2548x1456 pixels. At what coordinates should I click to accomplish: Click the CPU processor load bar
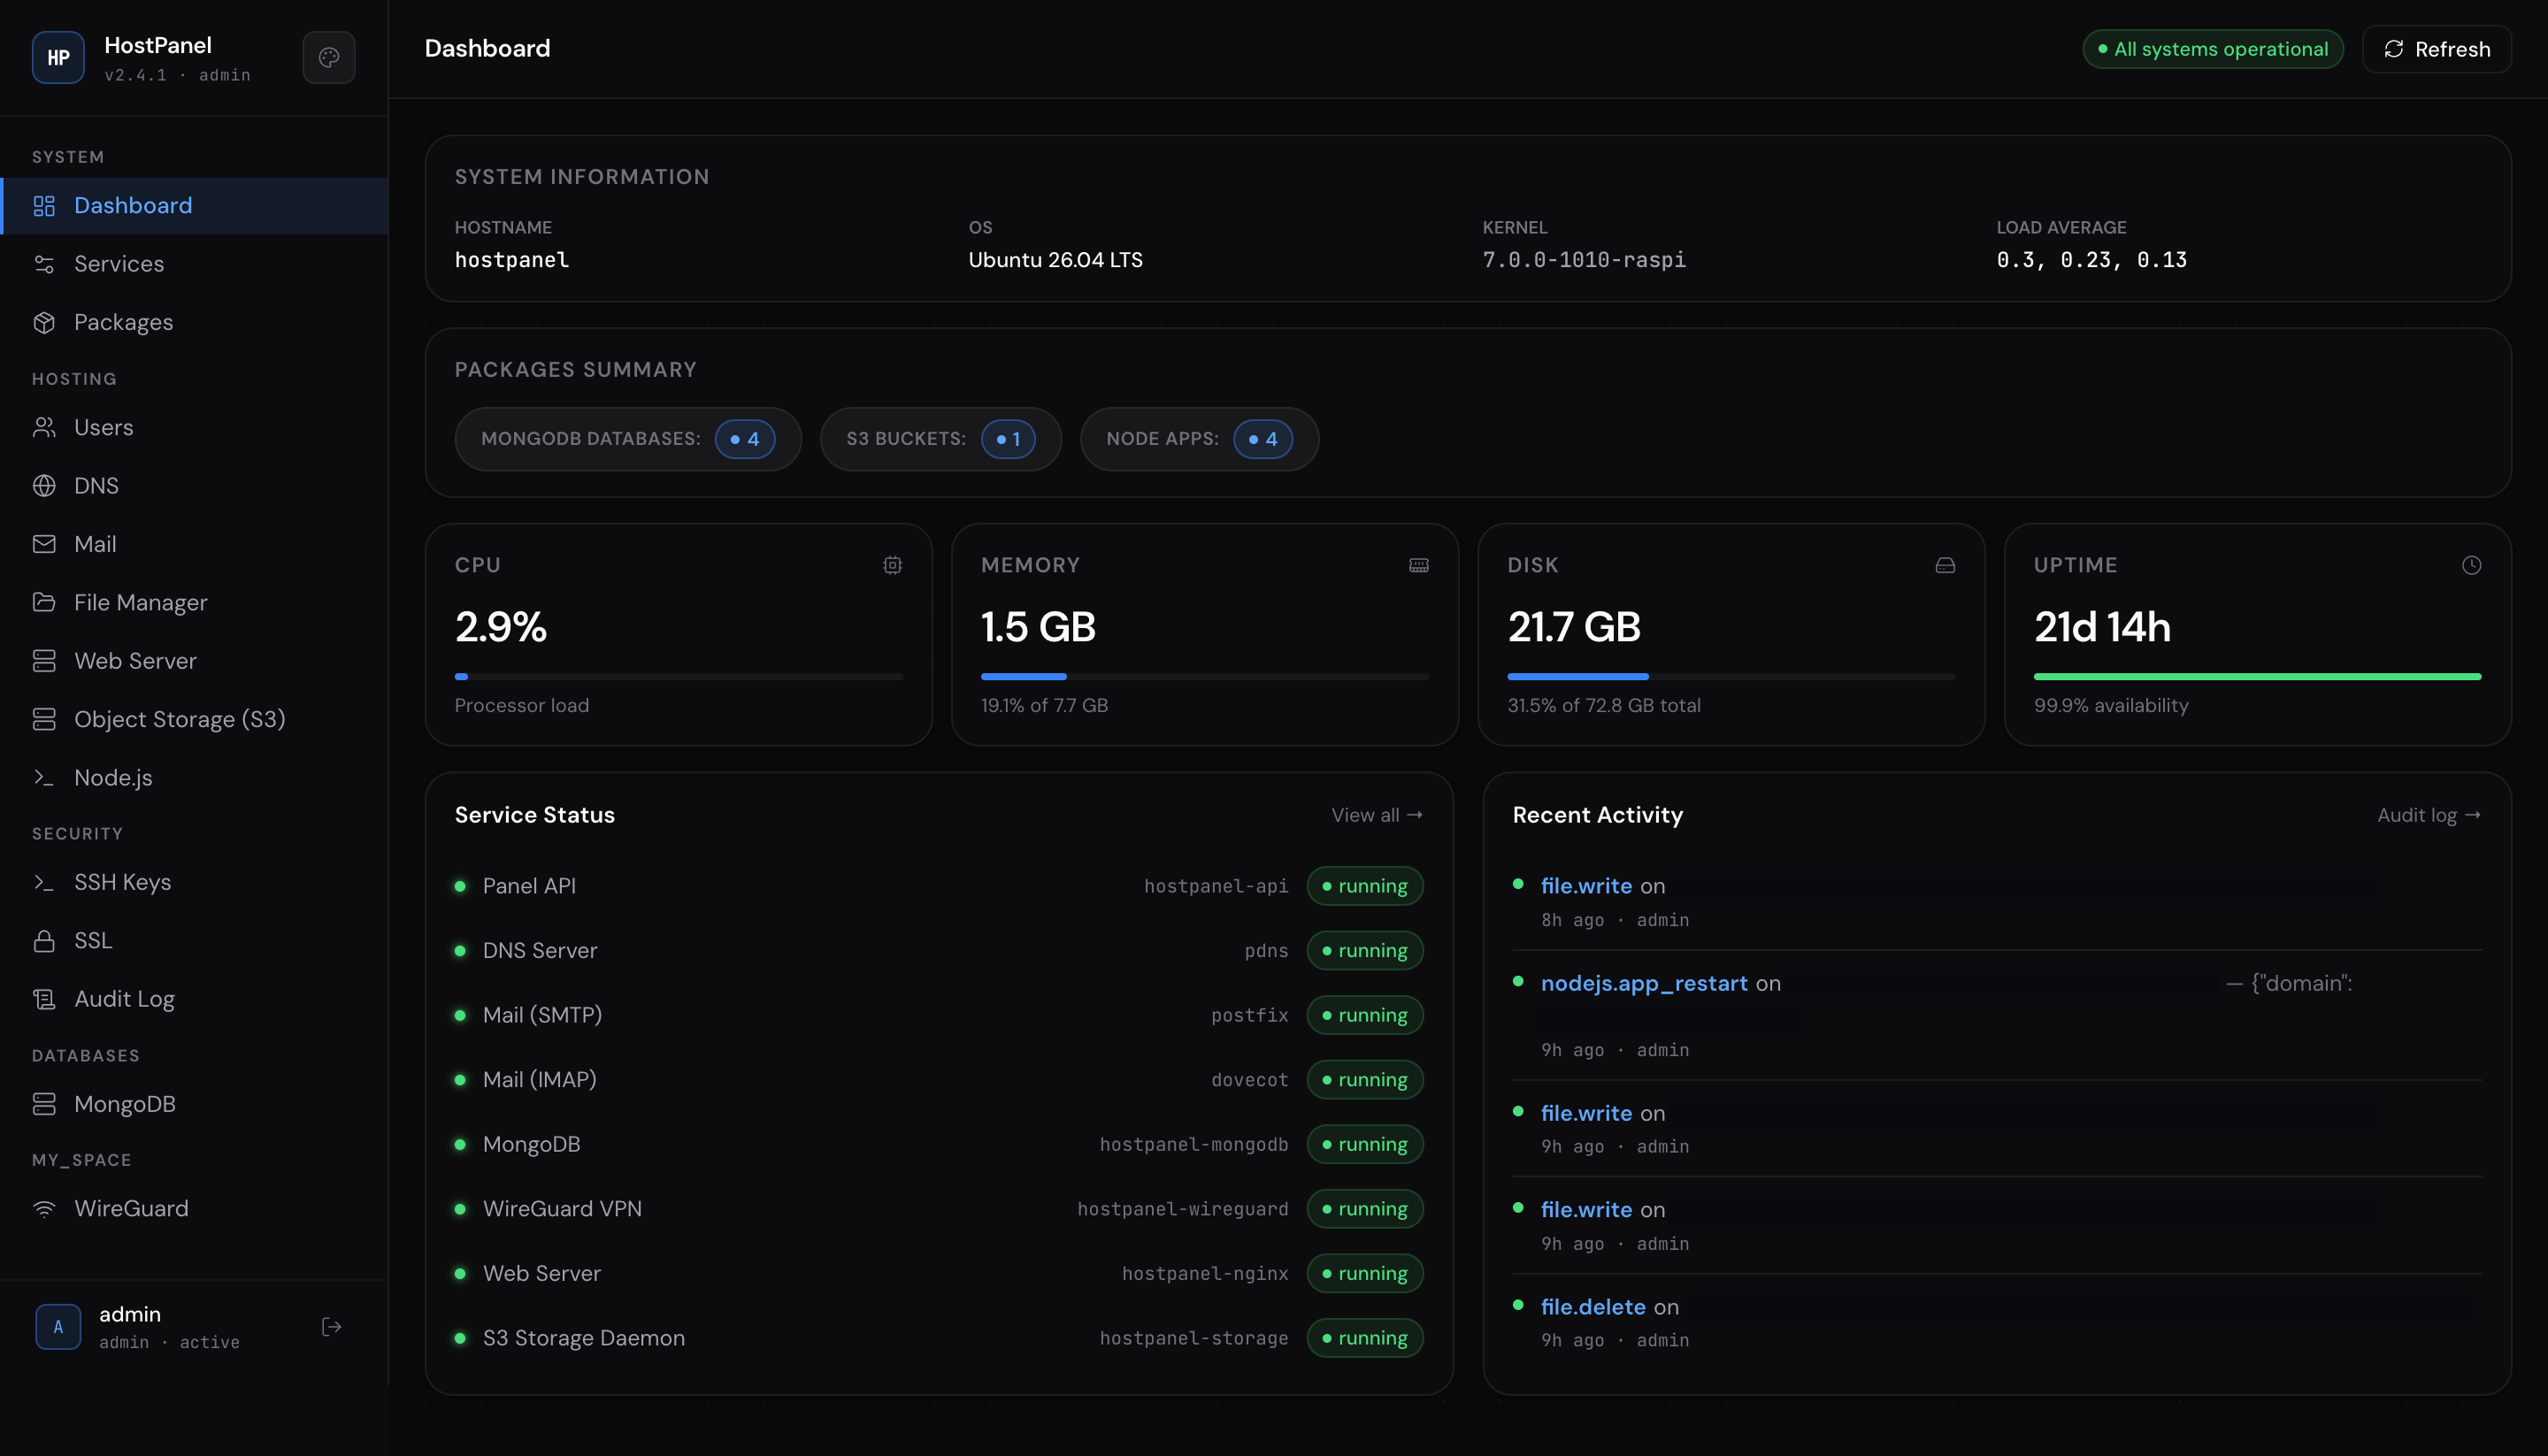coord(678,677)
